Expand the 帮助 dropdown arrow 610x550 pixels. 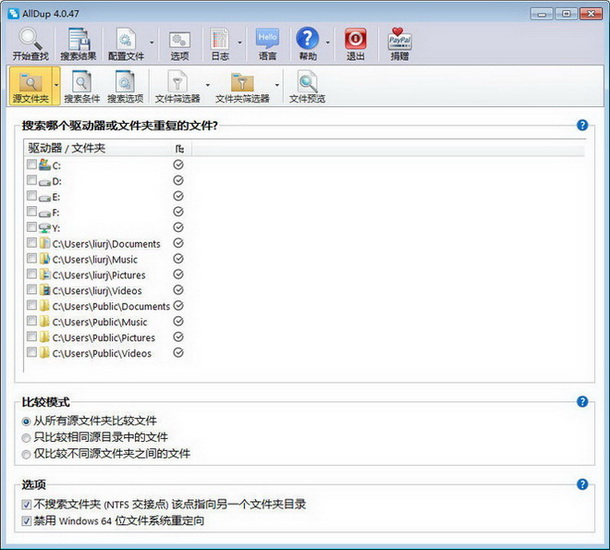click(328, 42)
